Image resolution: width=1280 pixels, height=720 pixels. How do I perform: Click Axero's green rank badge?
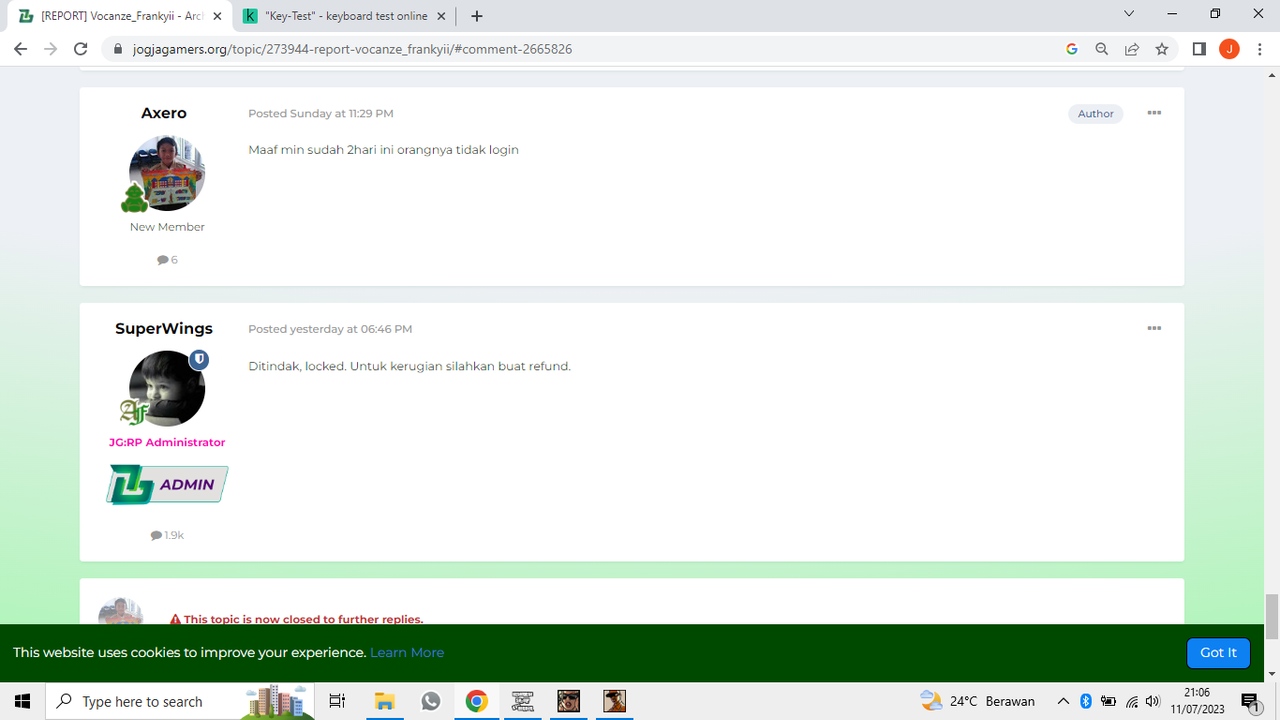tap(135, 198)
